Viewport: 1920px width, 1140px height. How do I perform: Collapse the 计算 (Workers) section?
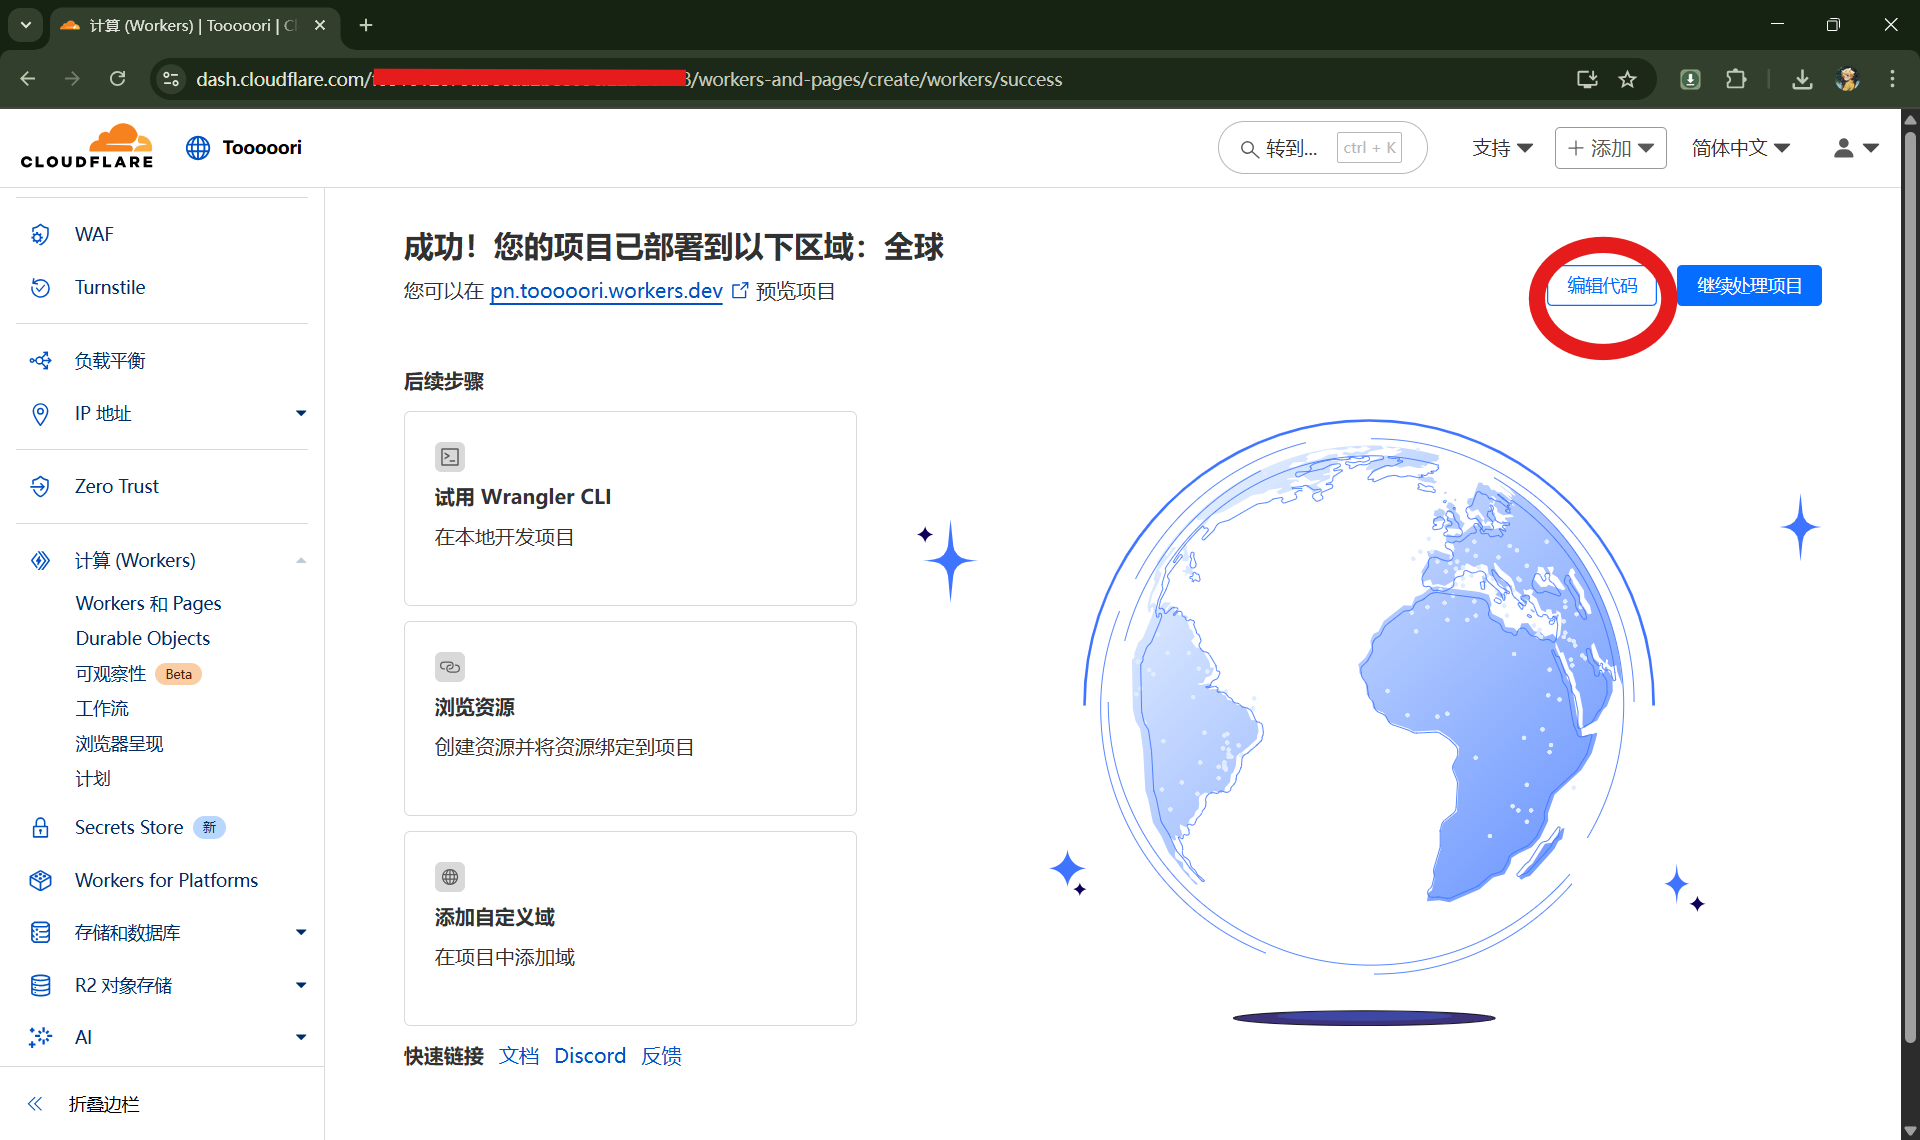300,561
